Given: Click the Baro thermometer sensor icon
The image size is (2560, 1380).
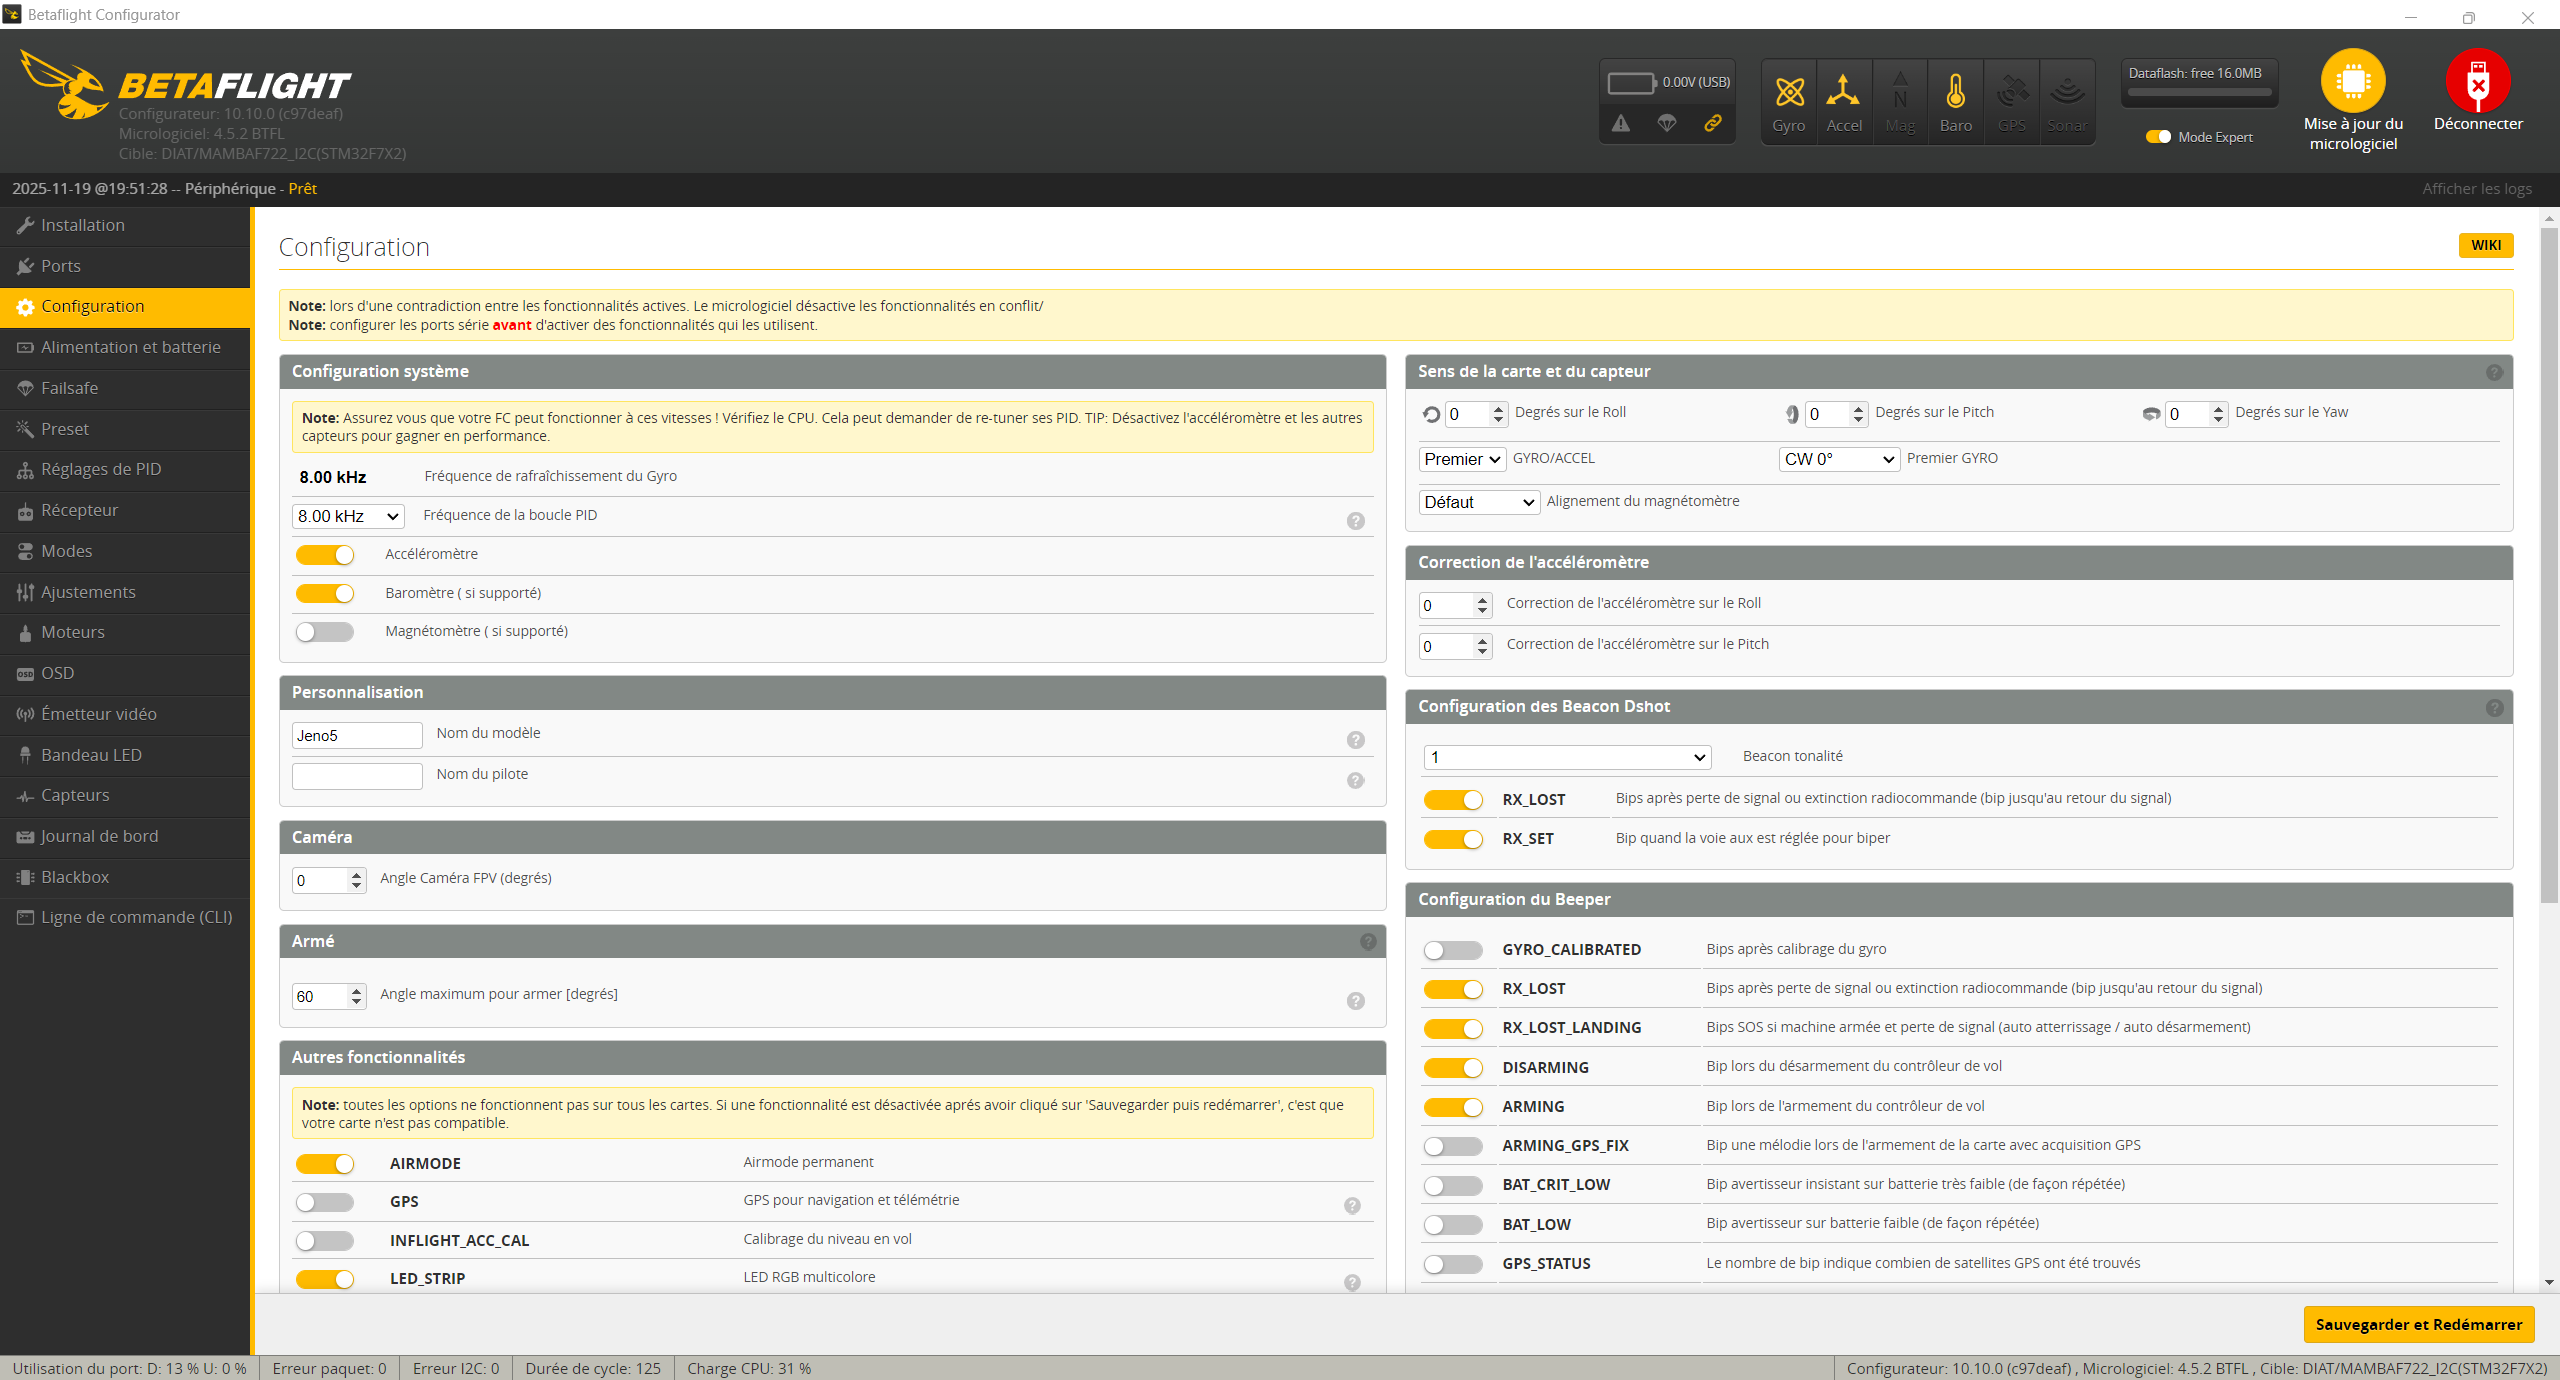Looking at the screenshot, I should point(1955,93).
